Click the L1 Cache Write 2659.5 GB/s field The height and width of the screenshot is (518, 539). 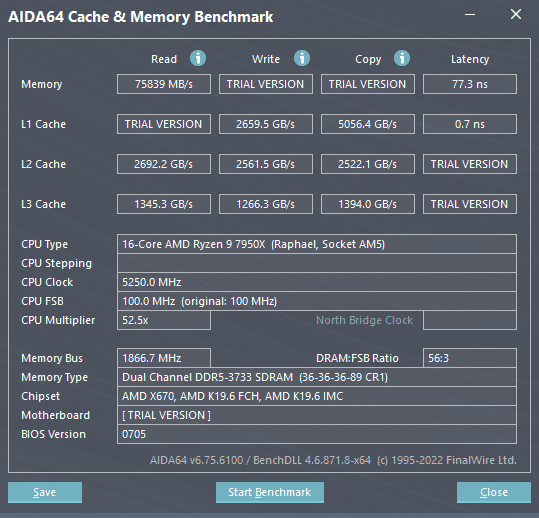[266, 124]
